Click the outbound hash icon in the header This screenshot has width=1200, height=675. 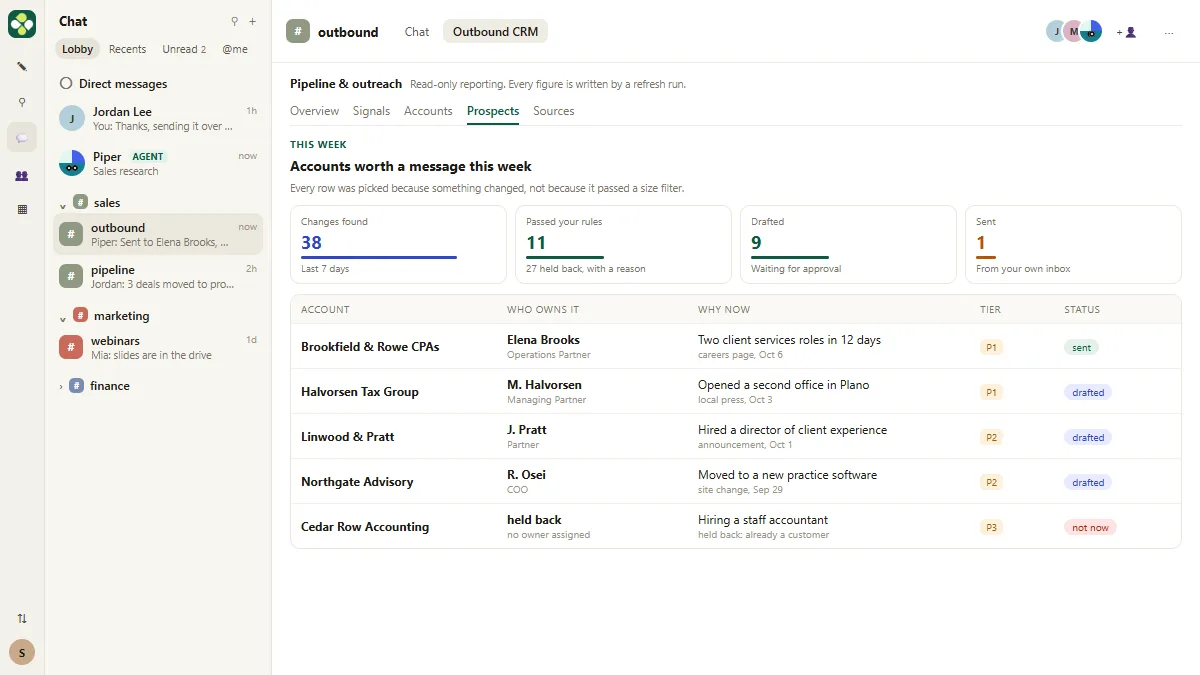tap(298, 31)
